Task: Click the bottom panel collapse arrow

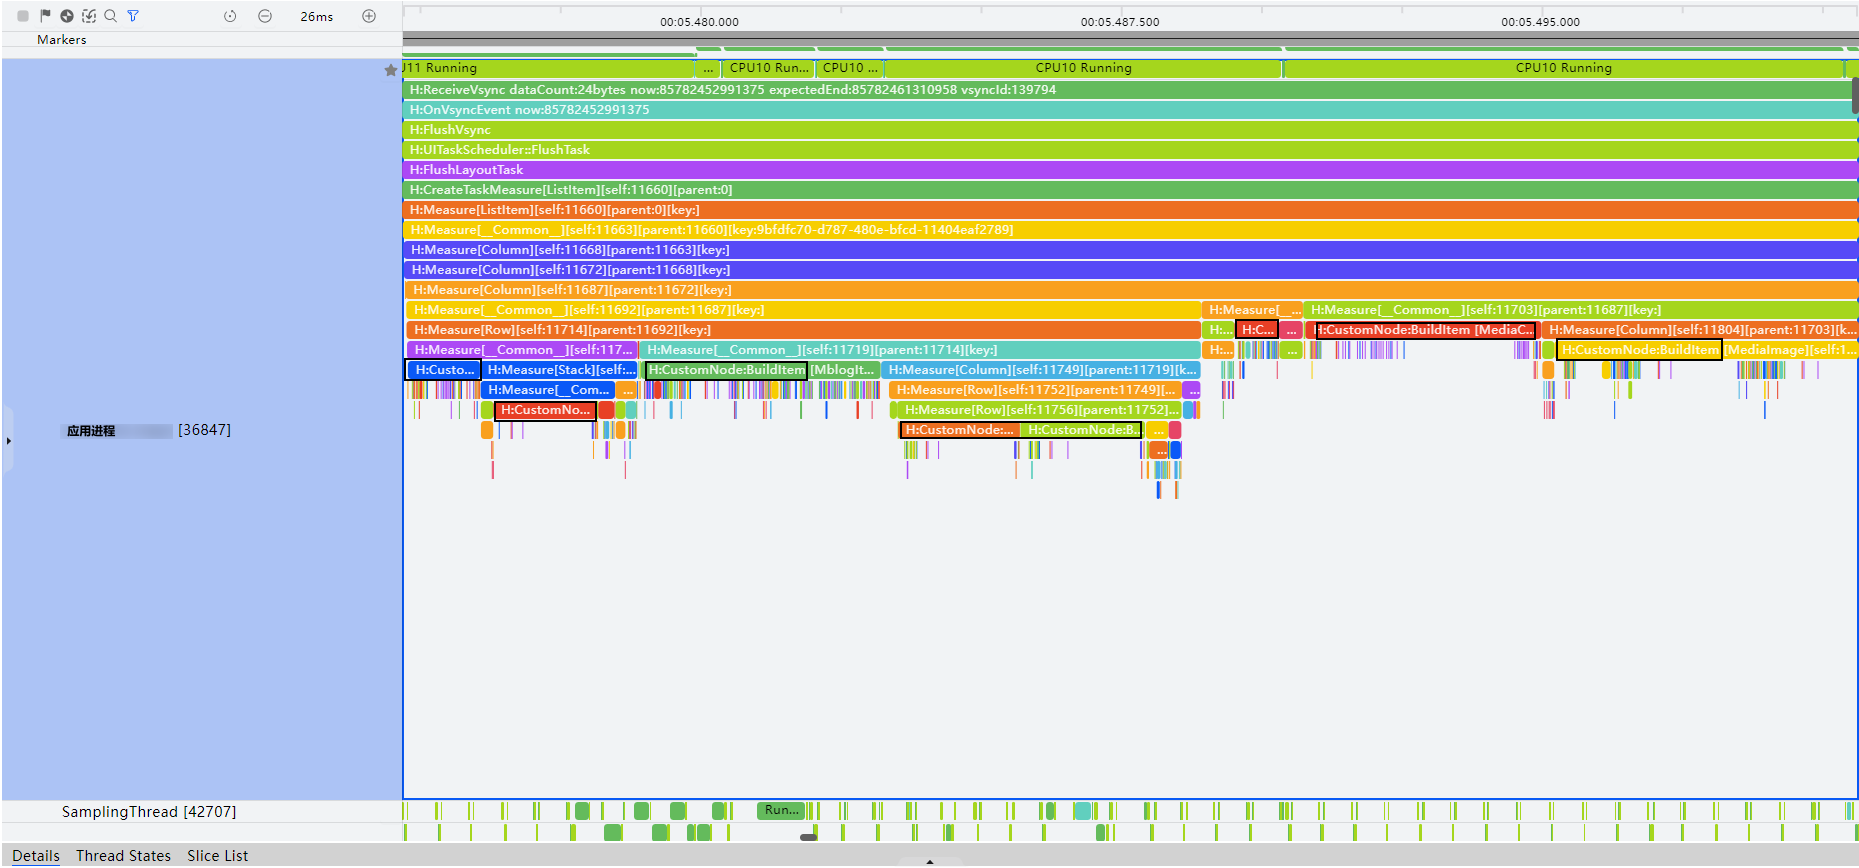Action: point(930,861)
